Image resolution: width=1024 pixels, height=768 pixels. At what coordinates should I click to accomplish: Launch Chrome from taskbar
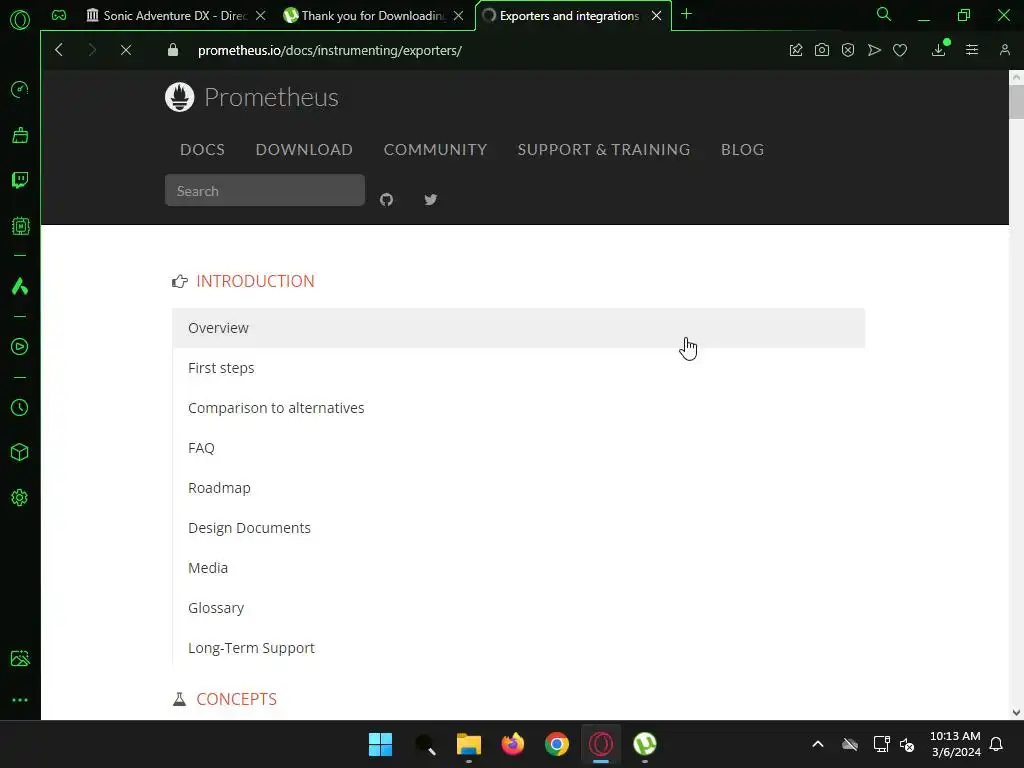pos(556,744)
